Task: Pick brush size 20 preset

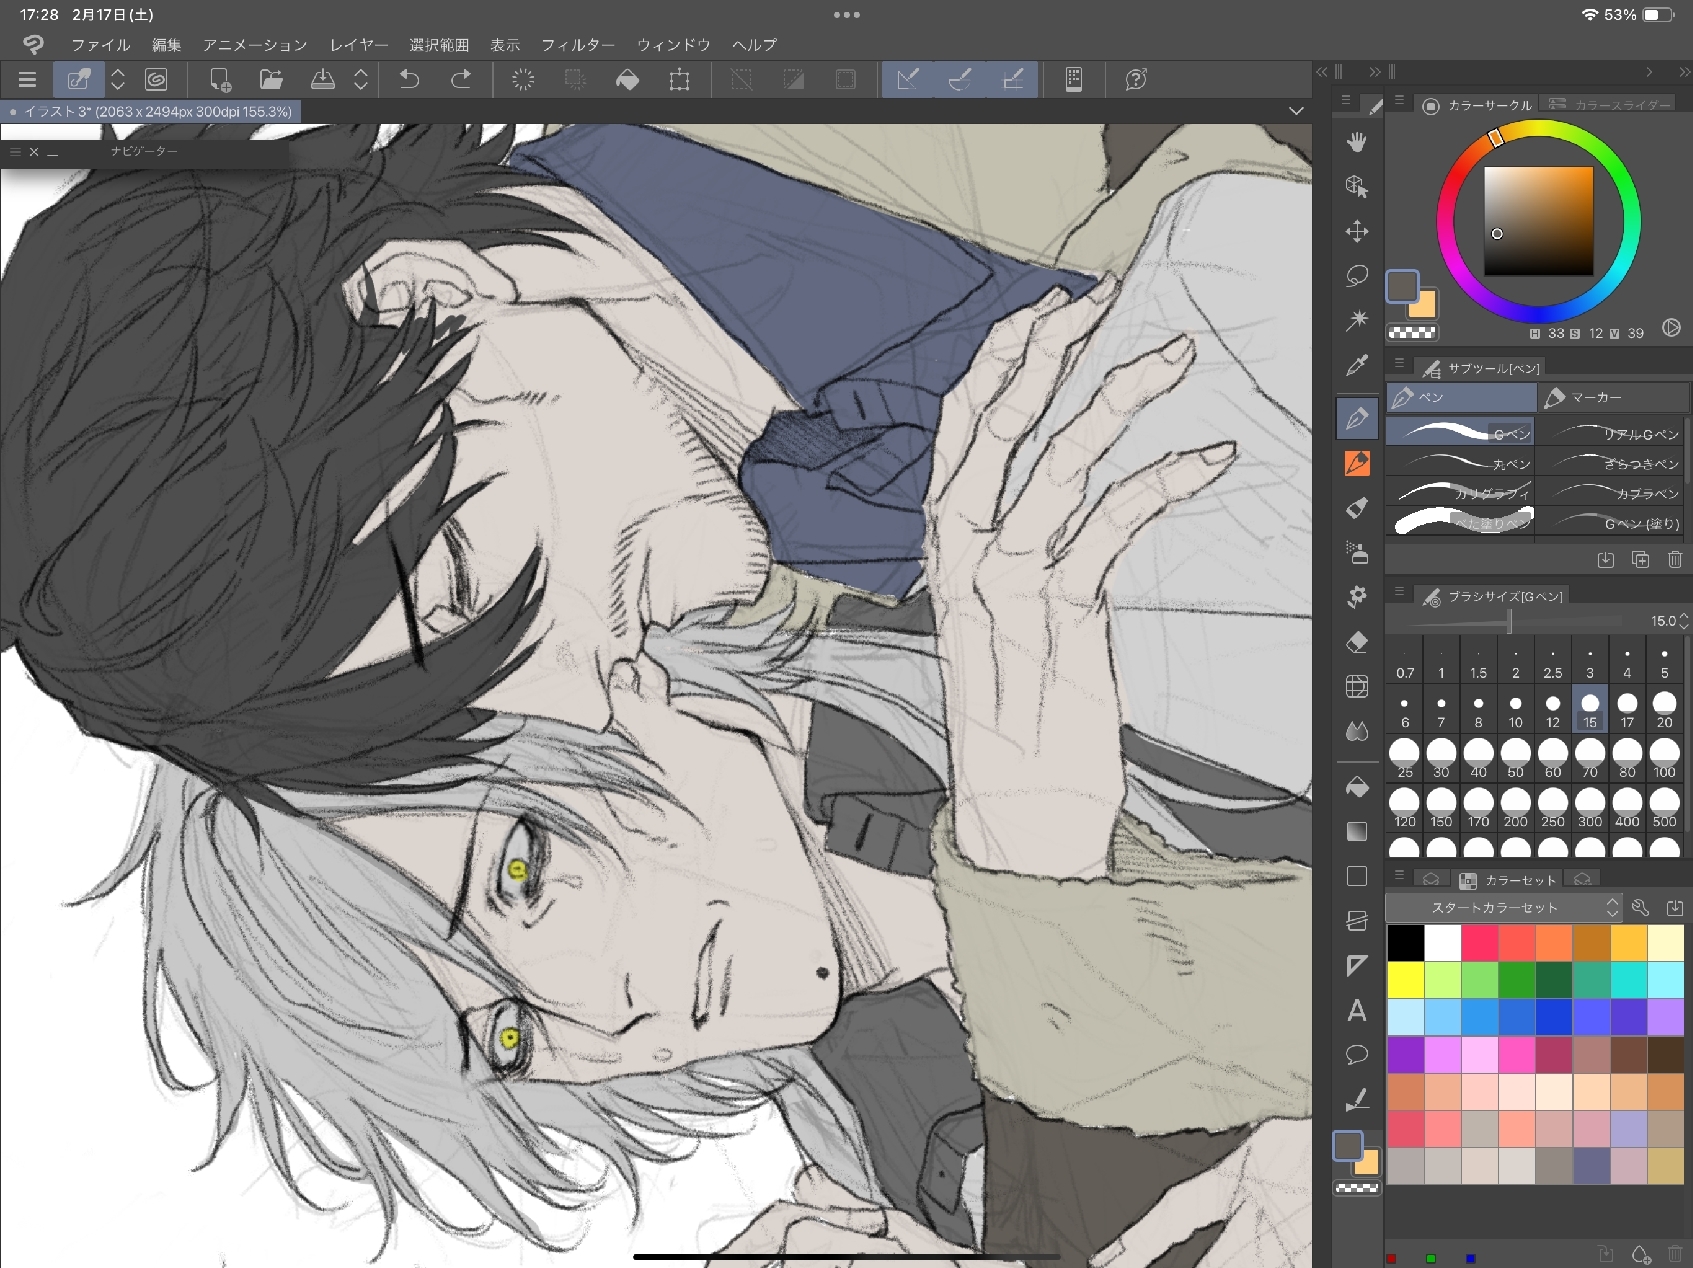Action: click(1664, 709)
